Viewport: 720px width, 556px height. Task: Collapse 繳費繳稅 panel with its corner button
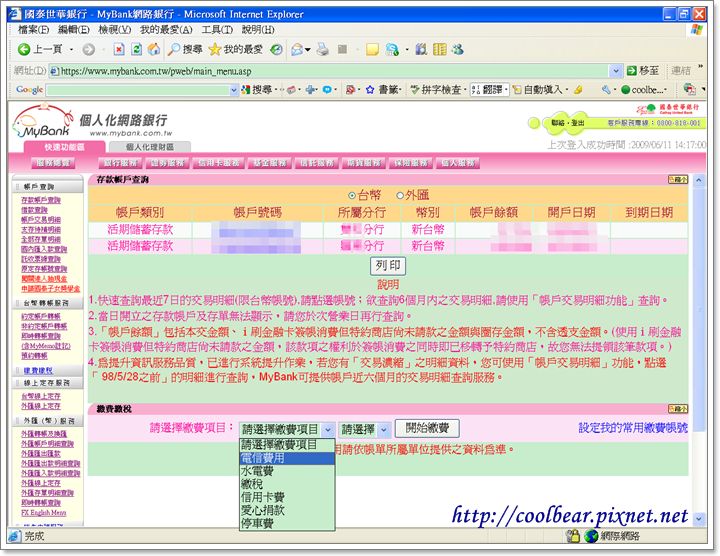click(678, 408)
